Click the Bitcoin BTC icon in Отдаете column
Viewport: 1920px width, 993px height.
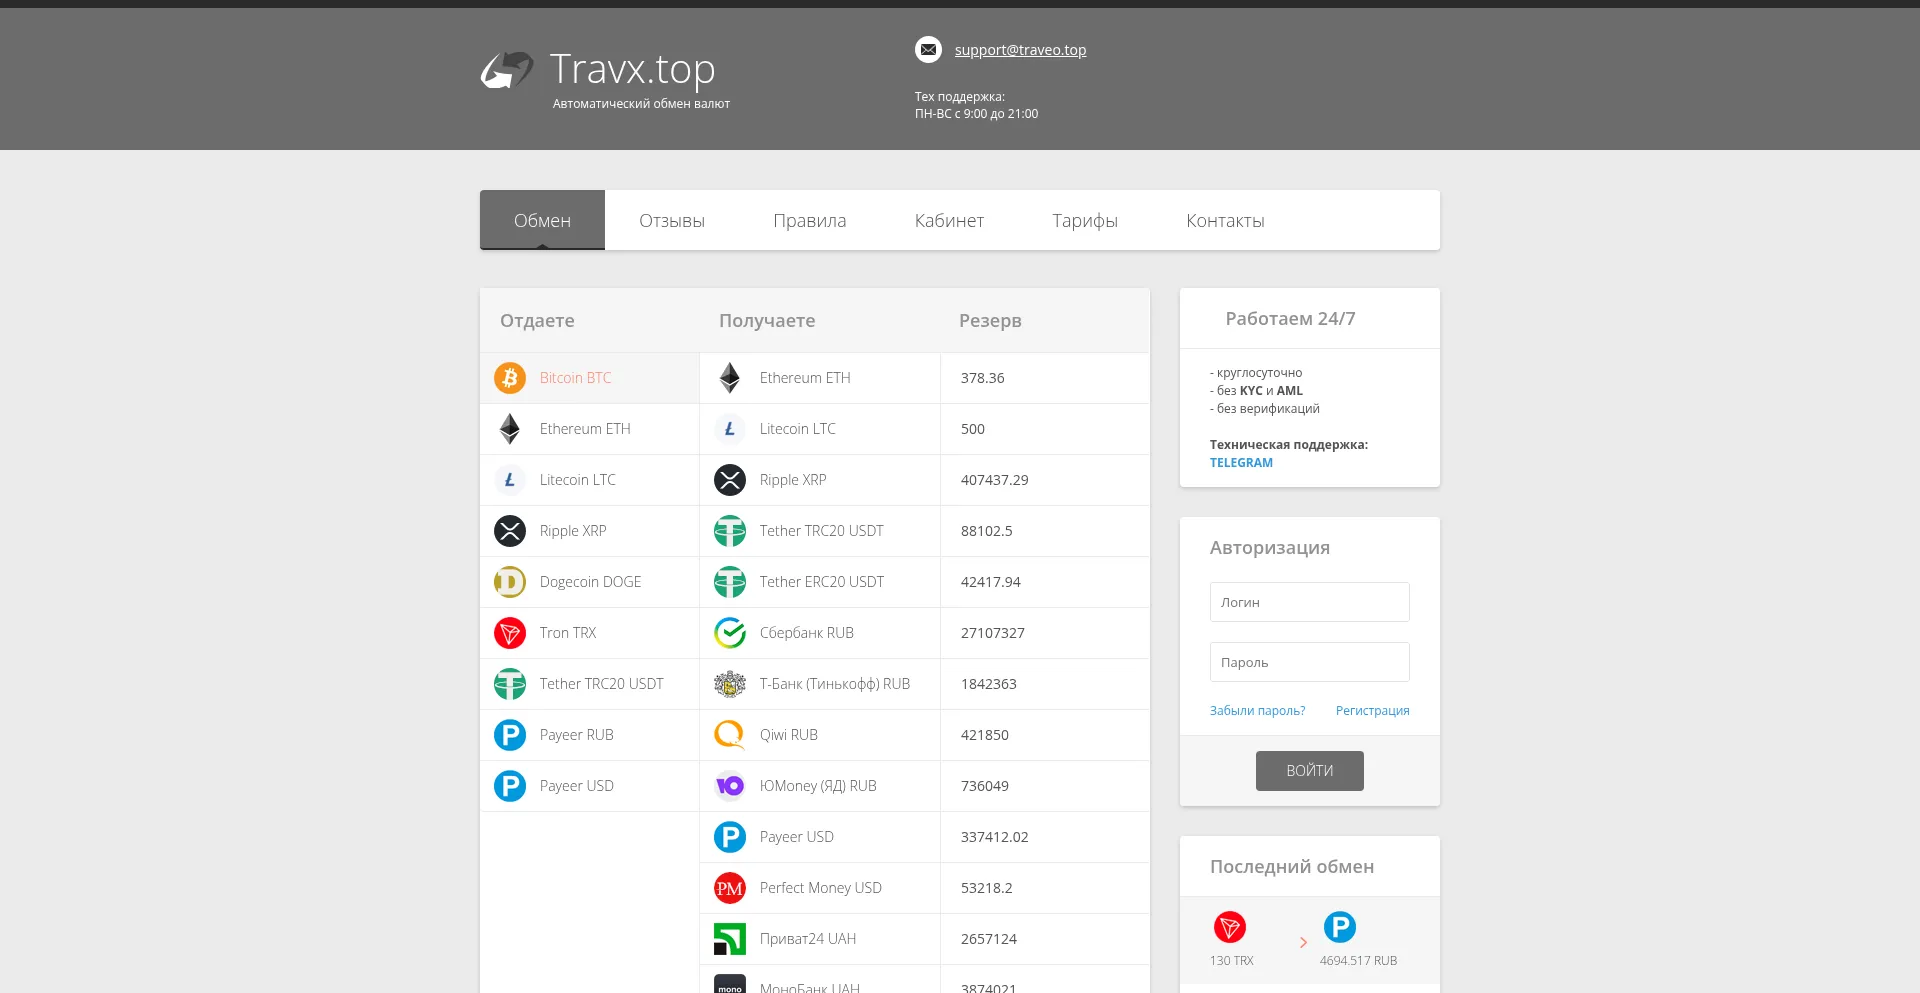510,378
